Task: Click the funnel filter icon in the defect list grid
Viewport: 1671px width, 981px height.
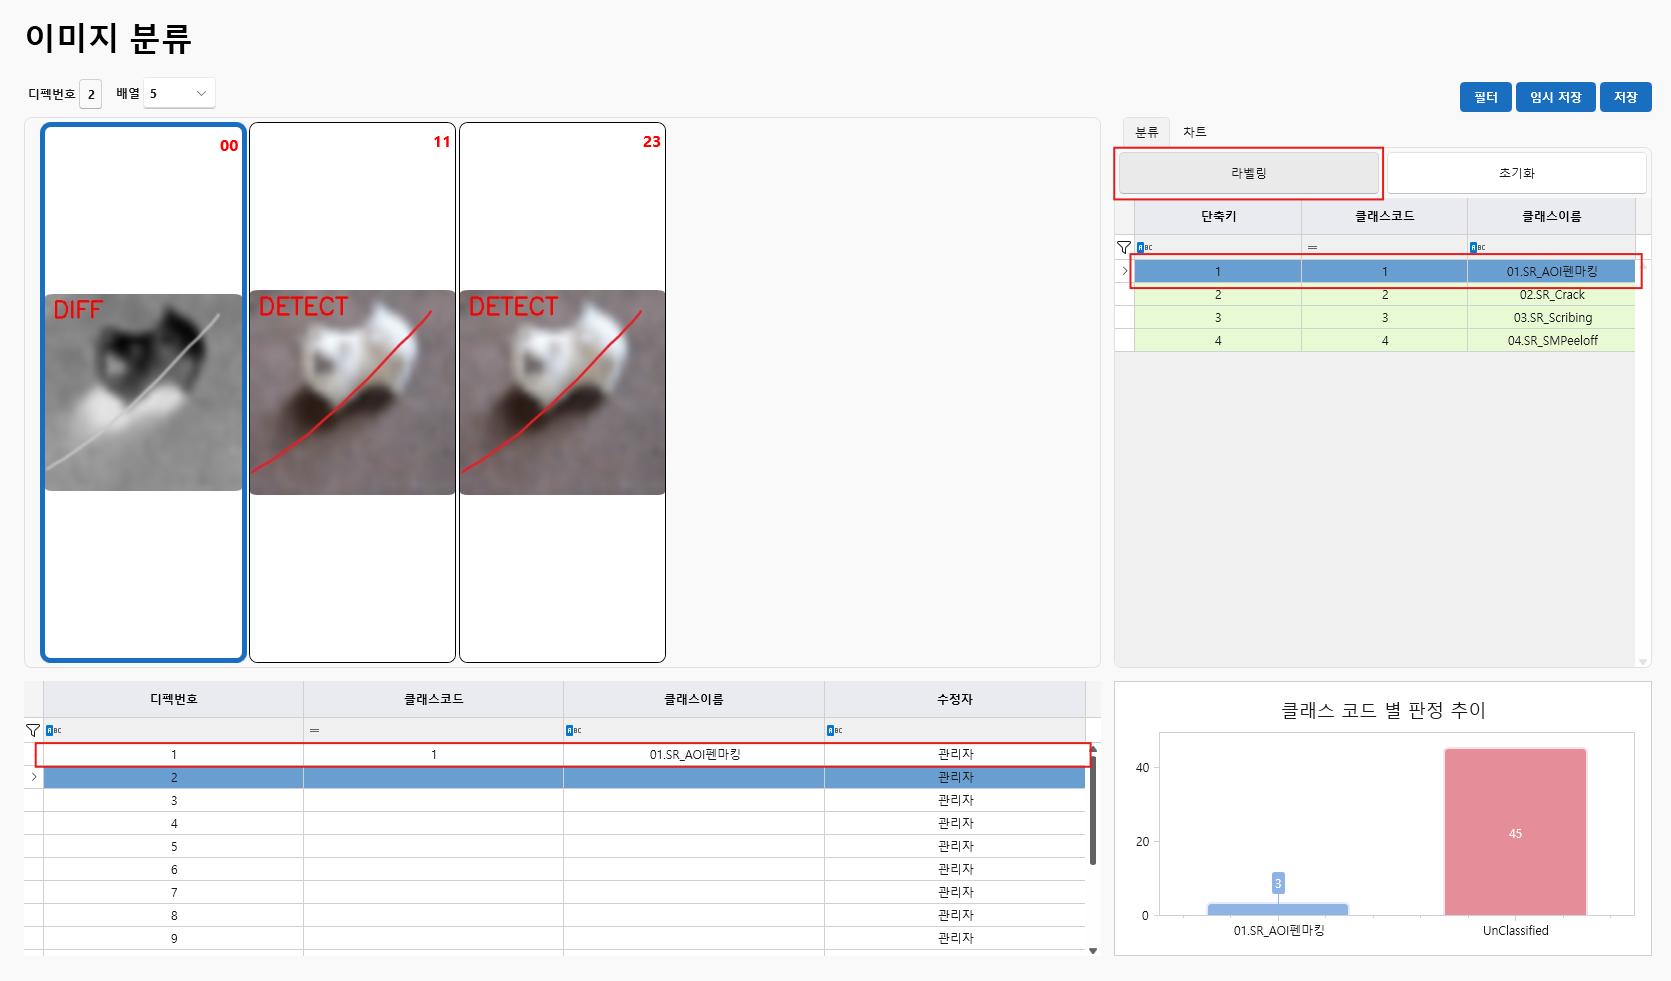Action: 33,730
